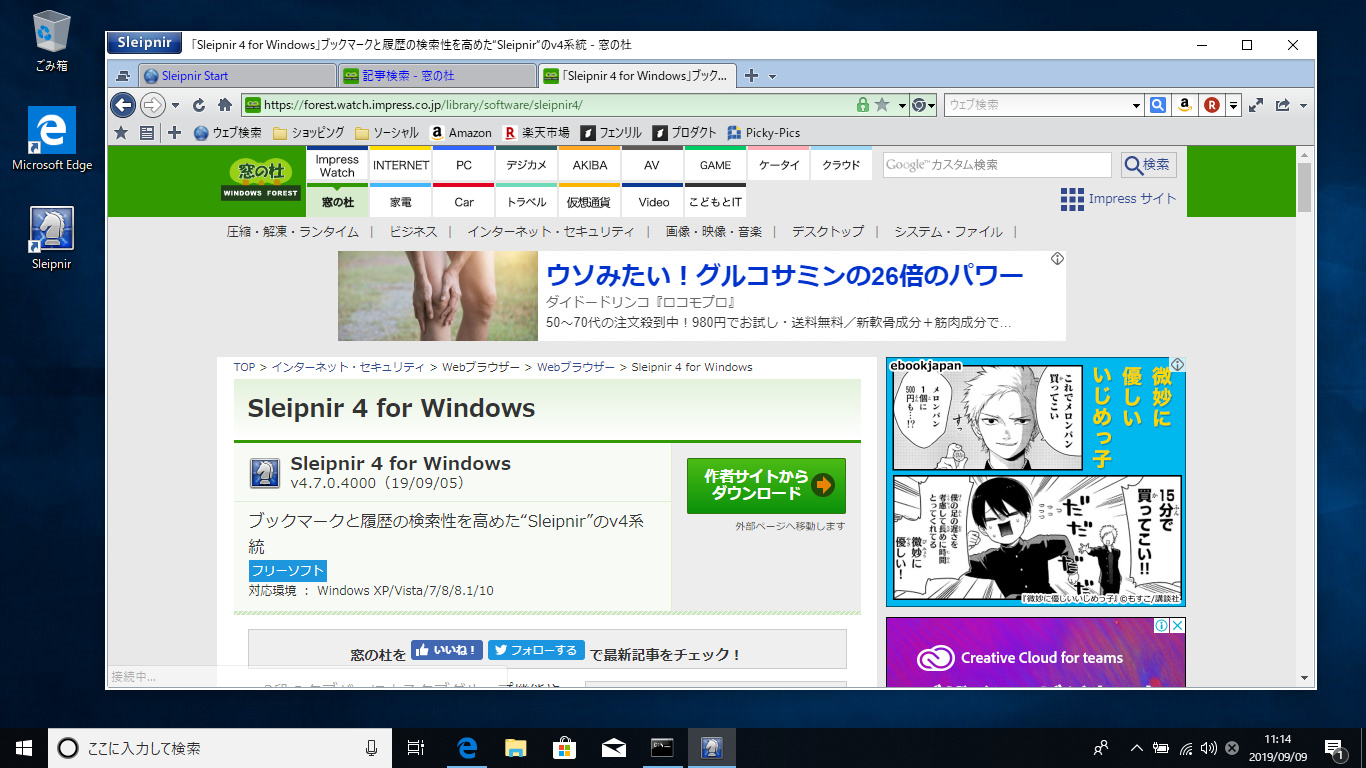
Task: Toggle full screen with diagonal arrows icon
Action: coord(1256,104)
